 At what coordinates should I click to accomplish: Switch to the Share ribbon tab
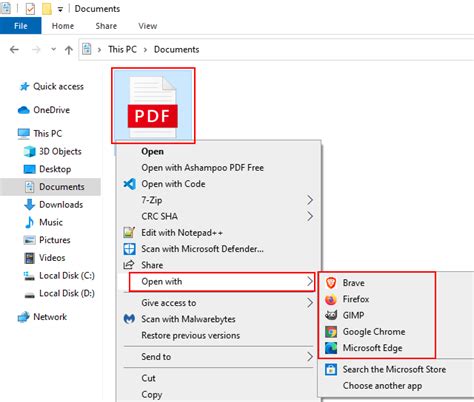(x=106, y=26)
